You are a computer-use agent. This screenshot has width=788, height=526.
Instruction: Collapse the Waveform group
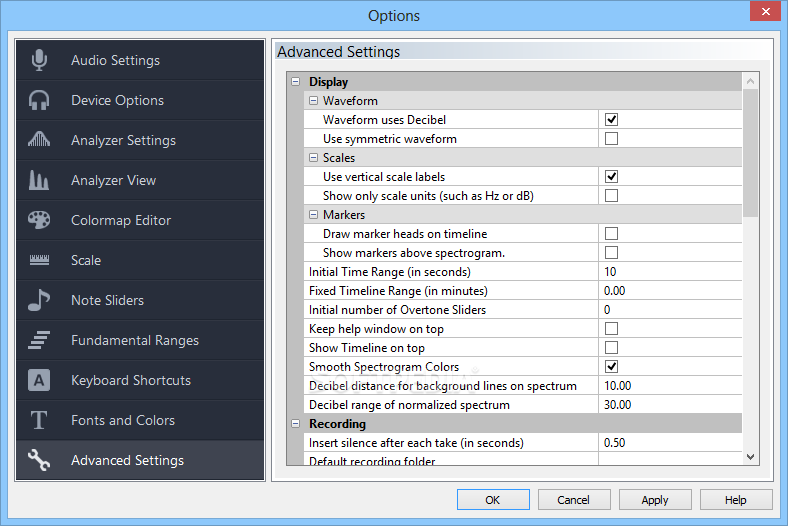tap(312, 101)
